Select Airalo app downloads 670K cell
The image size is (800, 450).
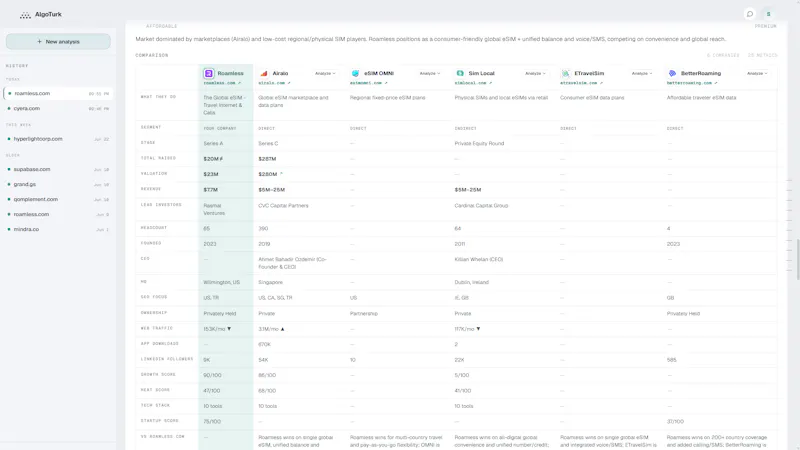[264, 344]
